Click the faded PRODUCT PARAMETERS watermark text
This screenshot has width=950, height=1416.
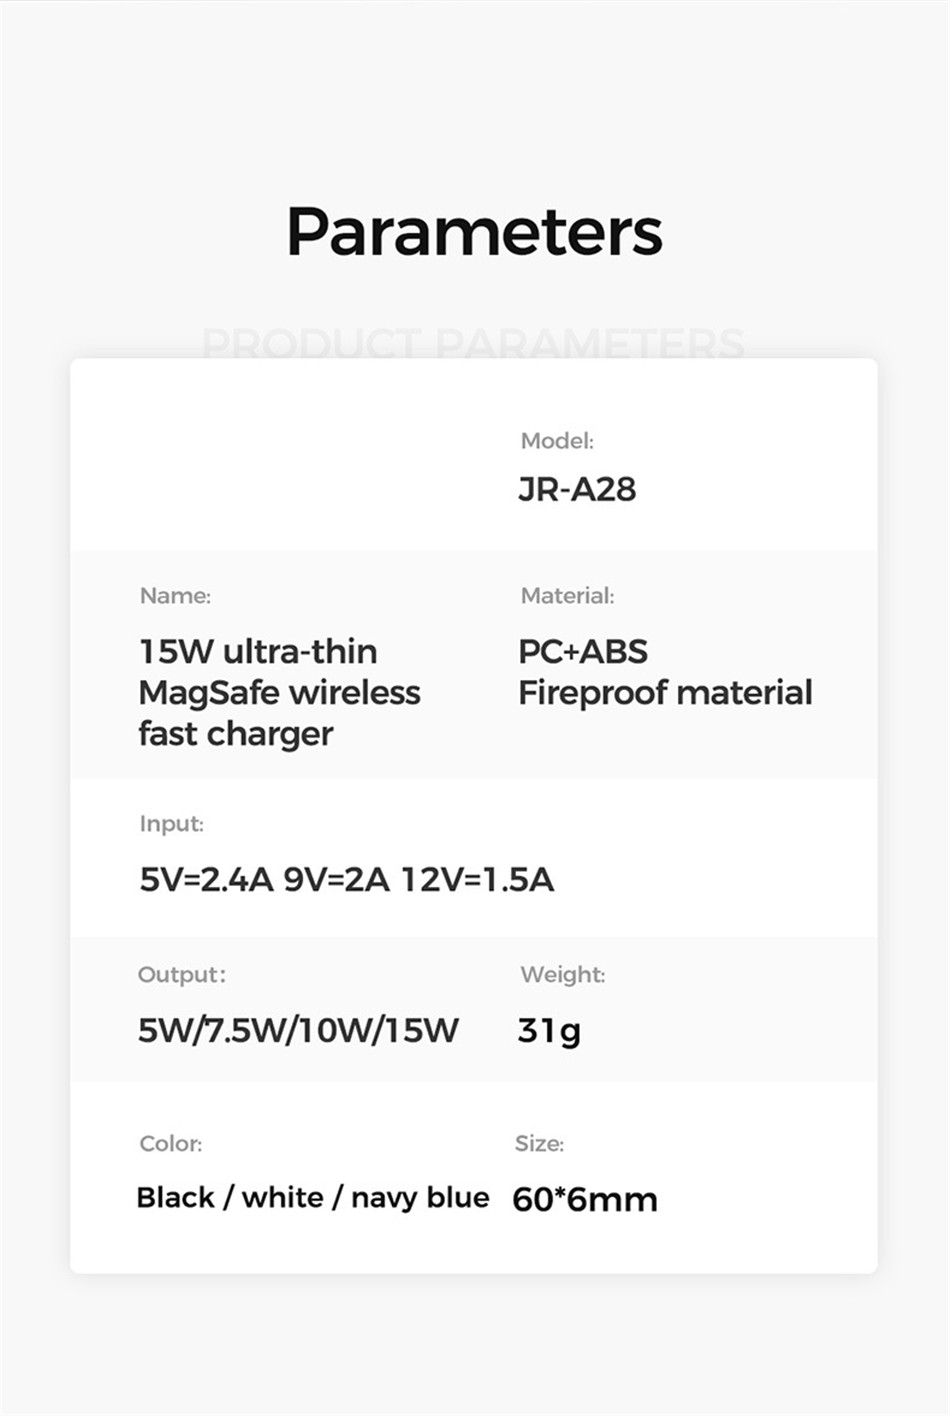(x=474, y=343)
